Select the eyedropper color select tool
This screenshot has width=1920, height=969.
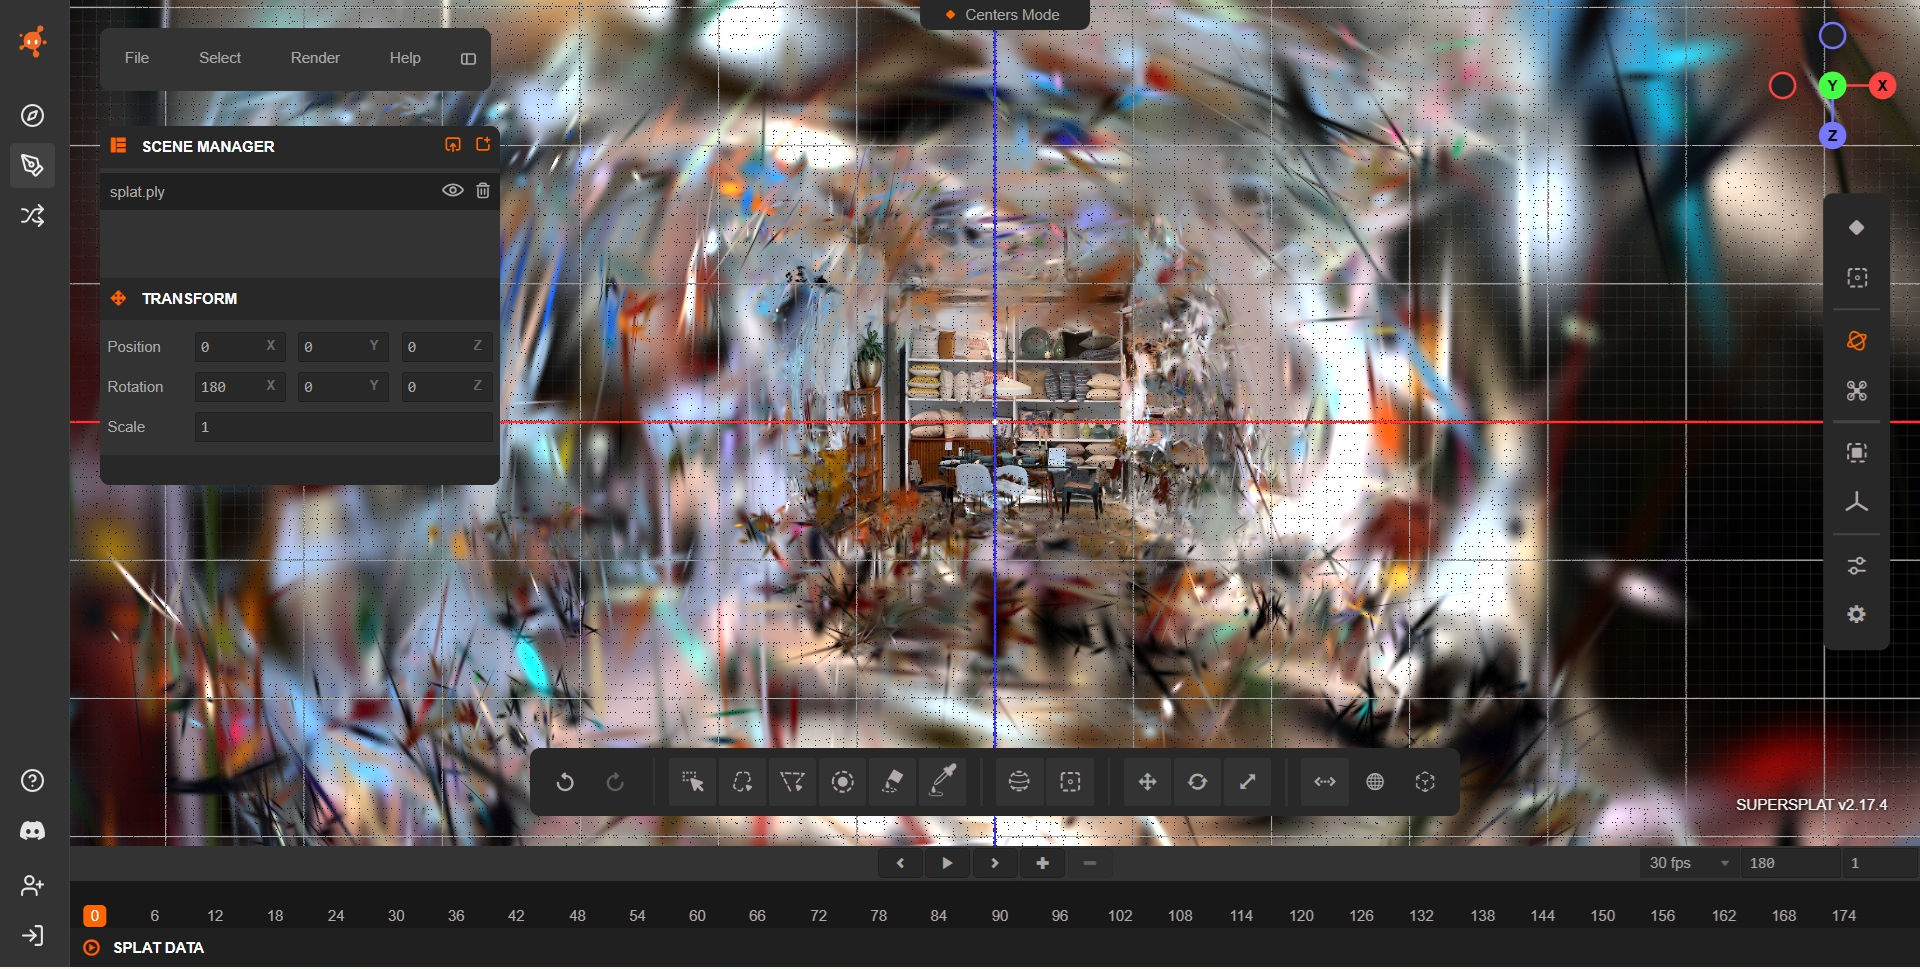click(943, 782)
